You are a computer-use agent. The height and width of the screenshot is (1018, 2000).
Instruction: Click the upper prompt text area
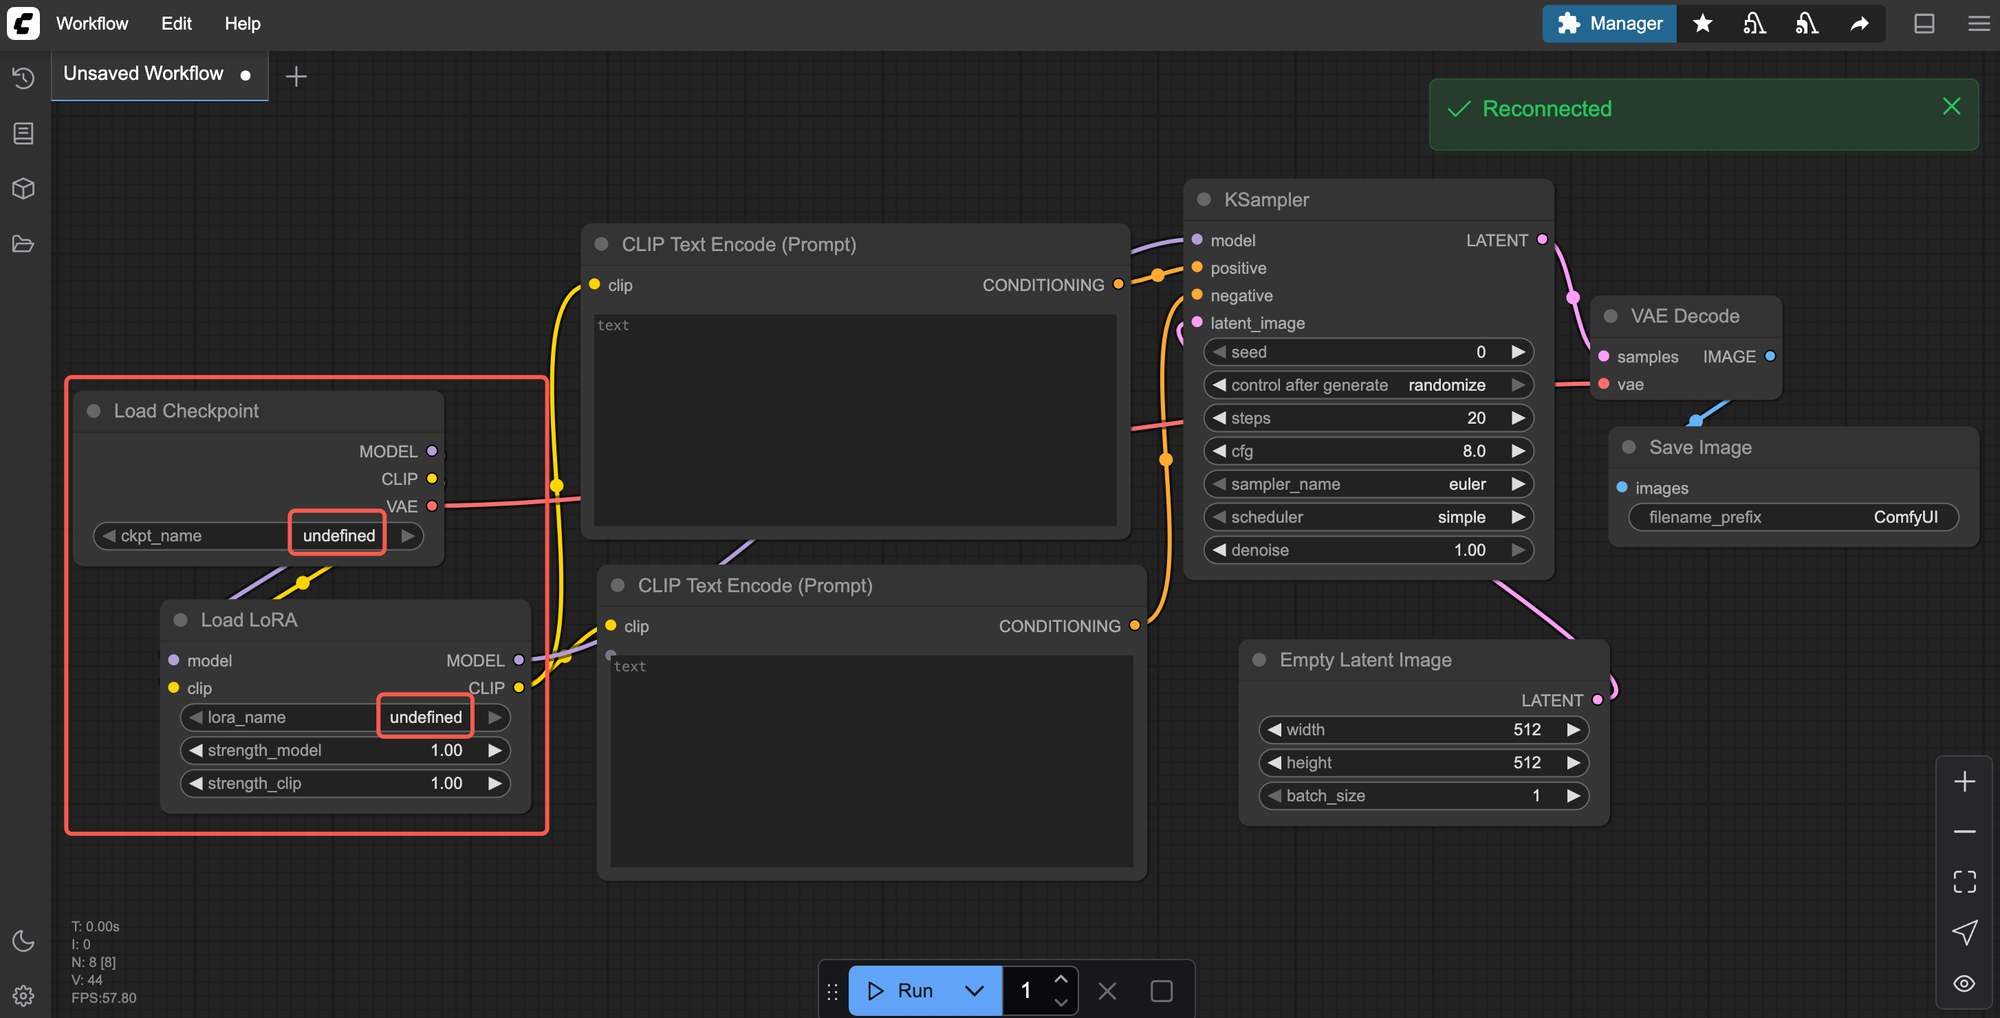pyautogui.click(x=855, y=420)
